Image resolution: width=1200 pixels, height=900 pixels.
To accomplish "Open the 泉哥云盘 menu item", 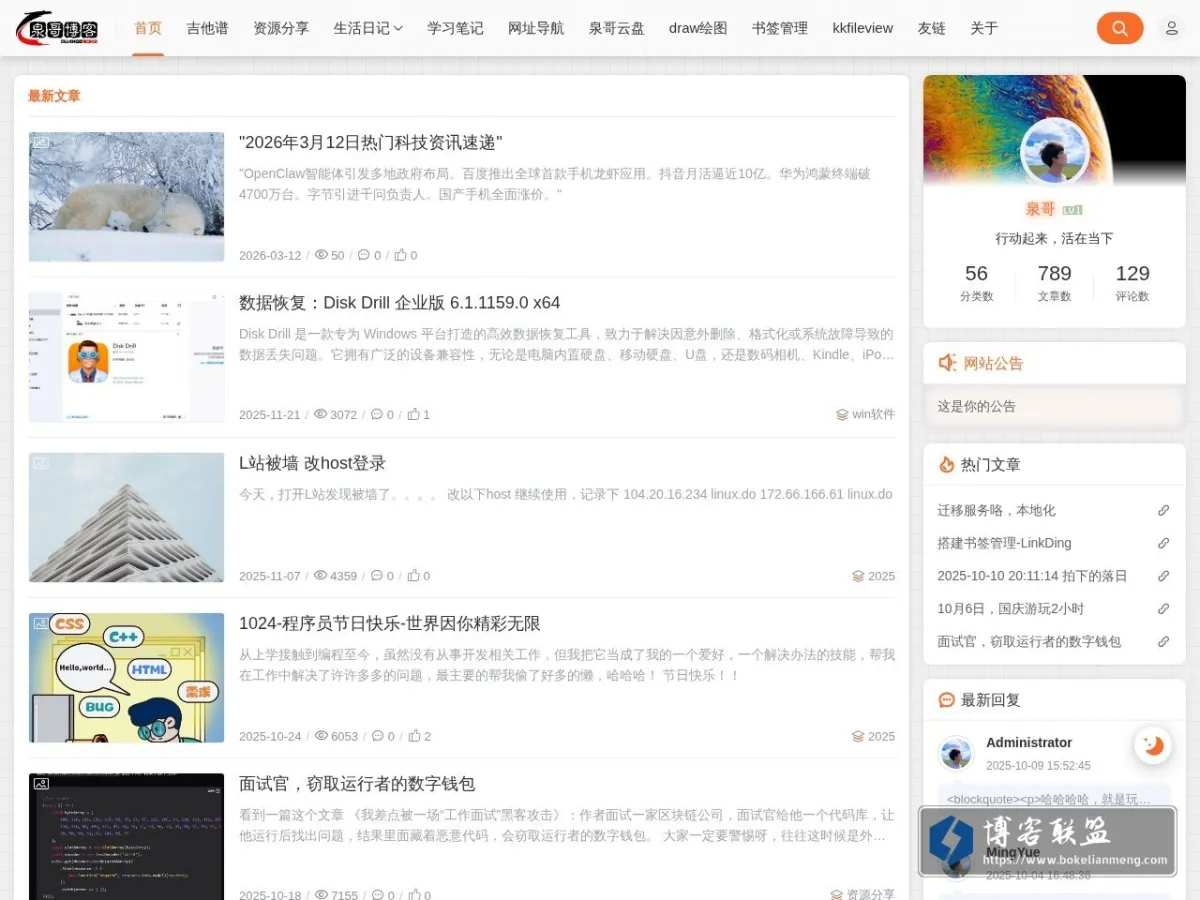I will 617,28.
